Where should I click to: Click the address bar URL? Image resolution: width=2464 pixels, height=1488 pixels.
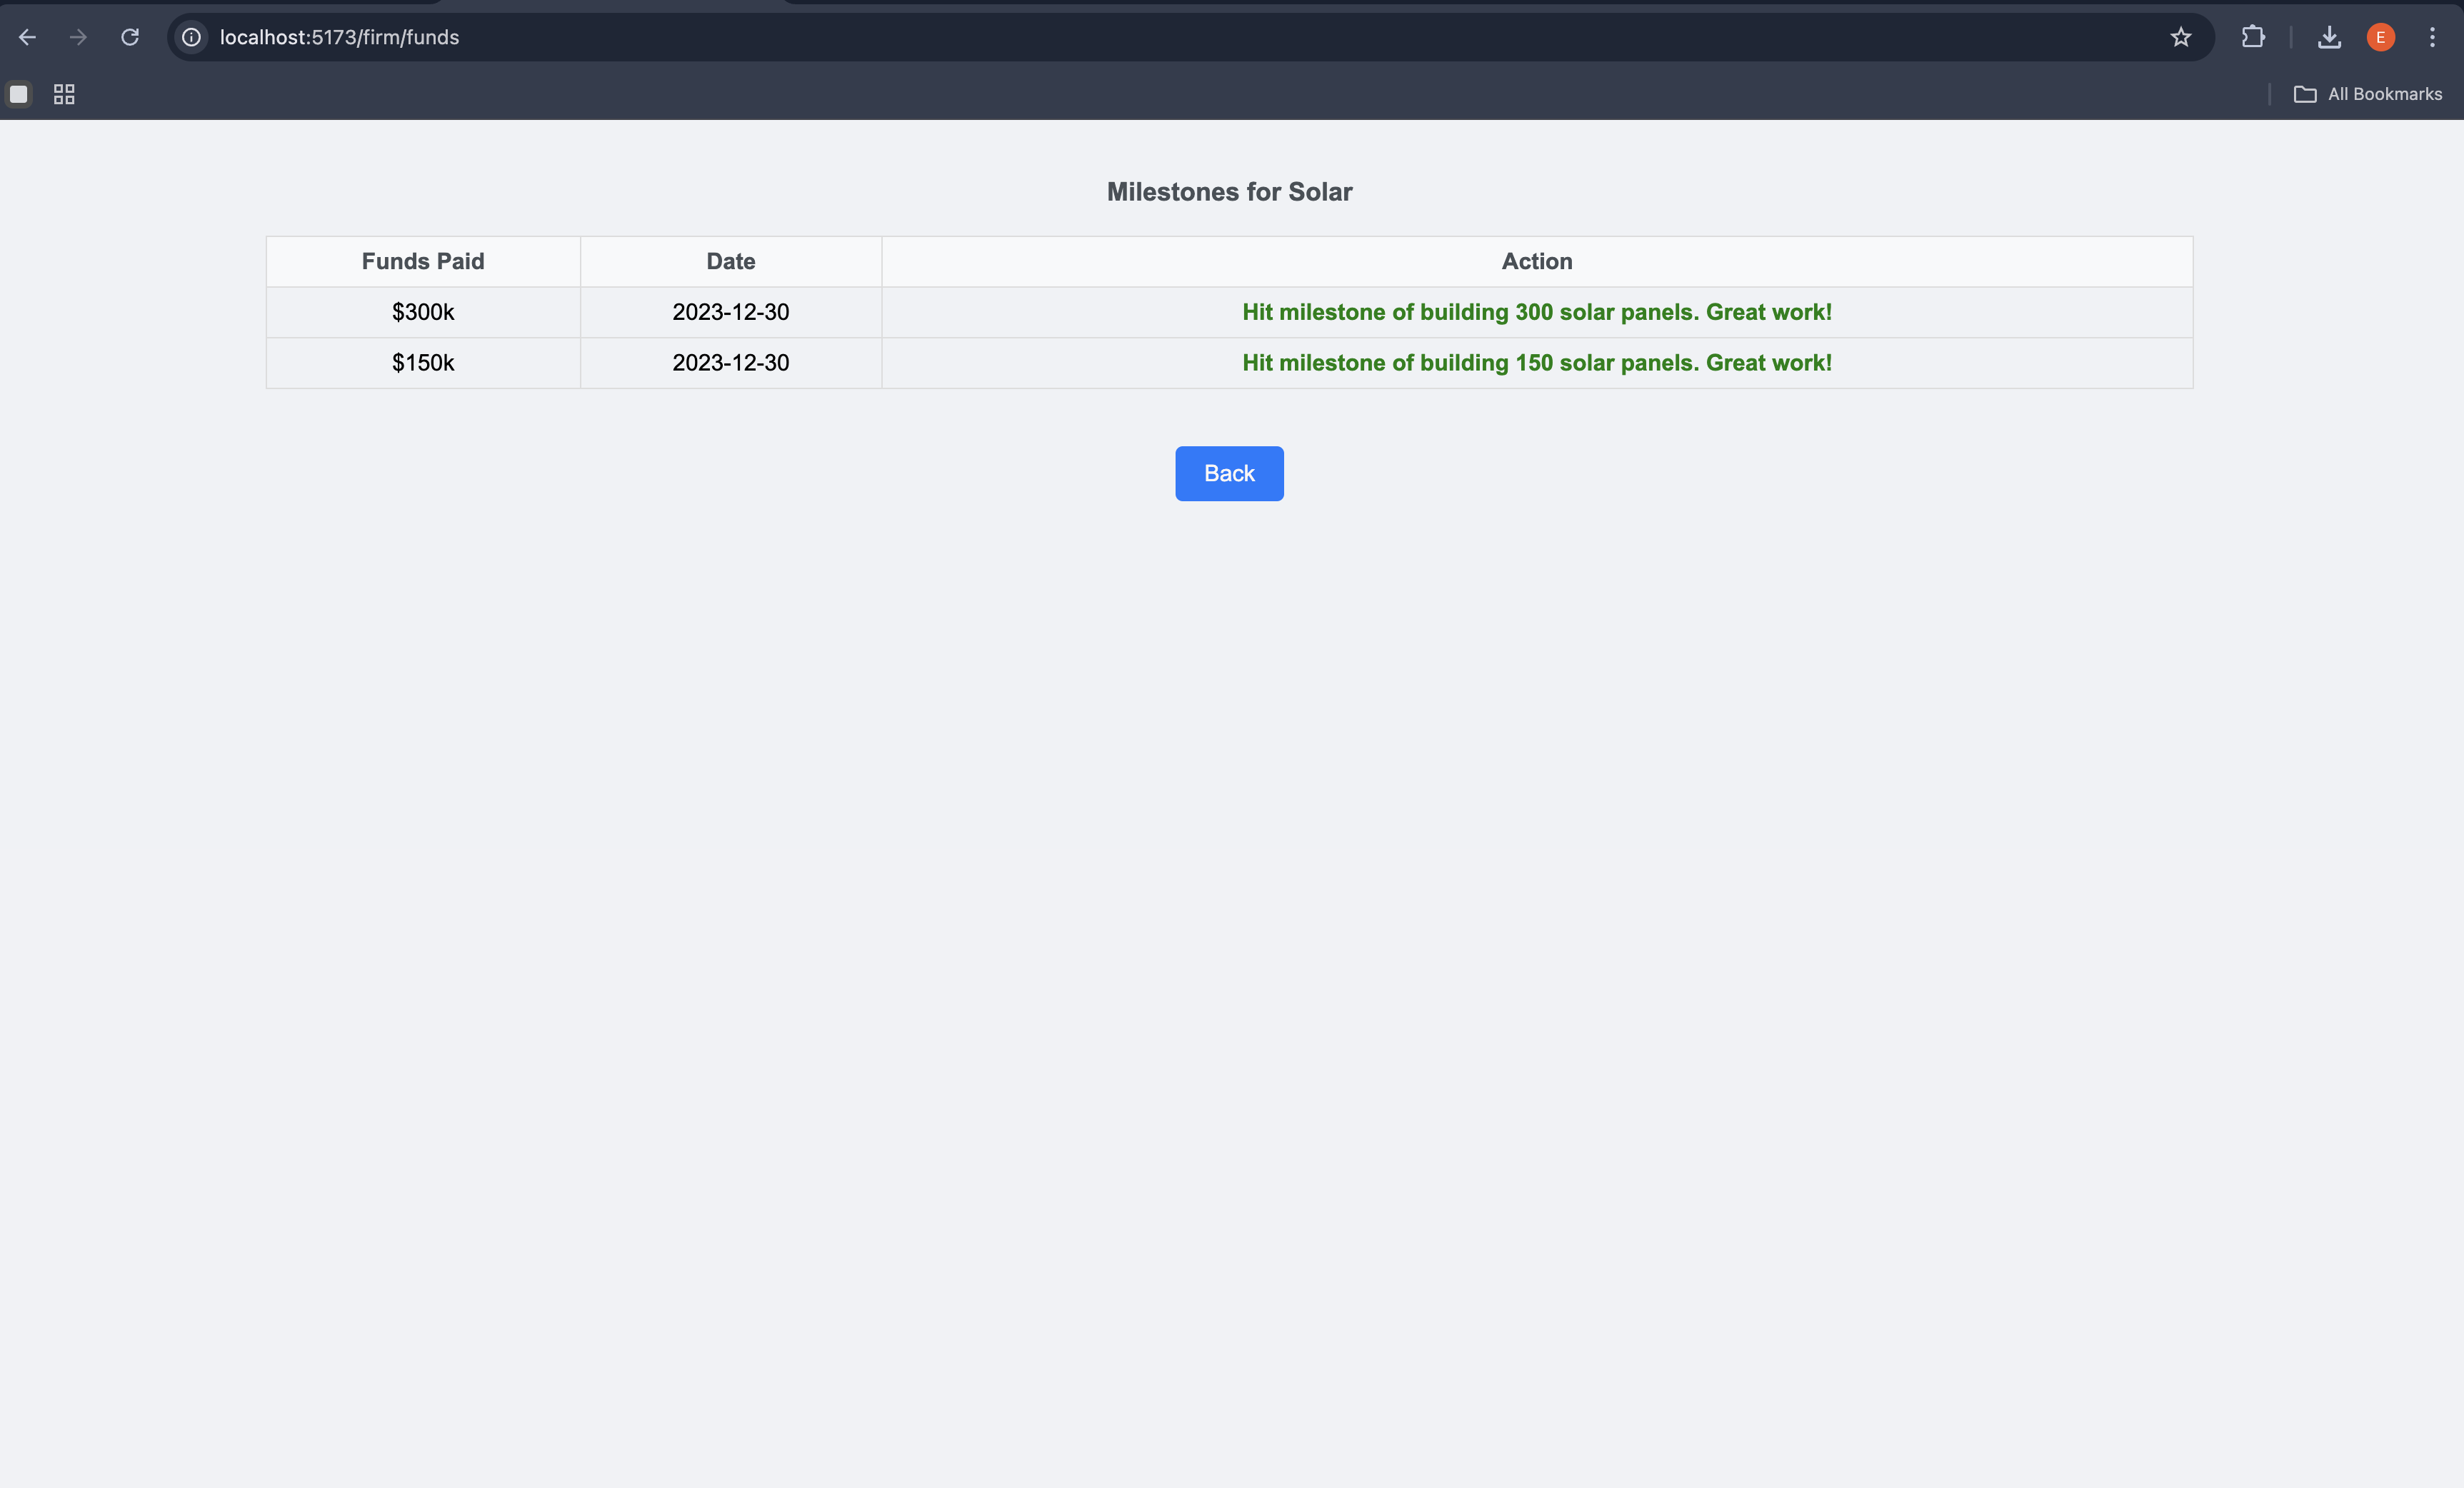pyautogui.click(x=340, y=37)
